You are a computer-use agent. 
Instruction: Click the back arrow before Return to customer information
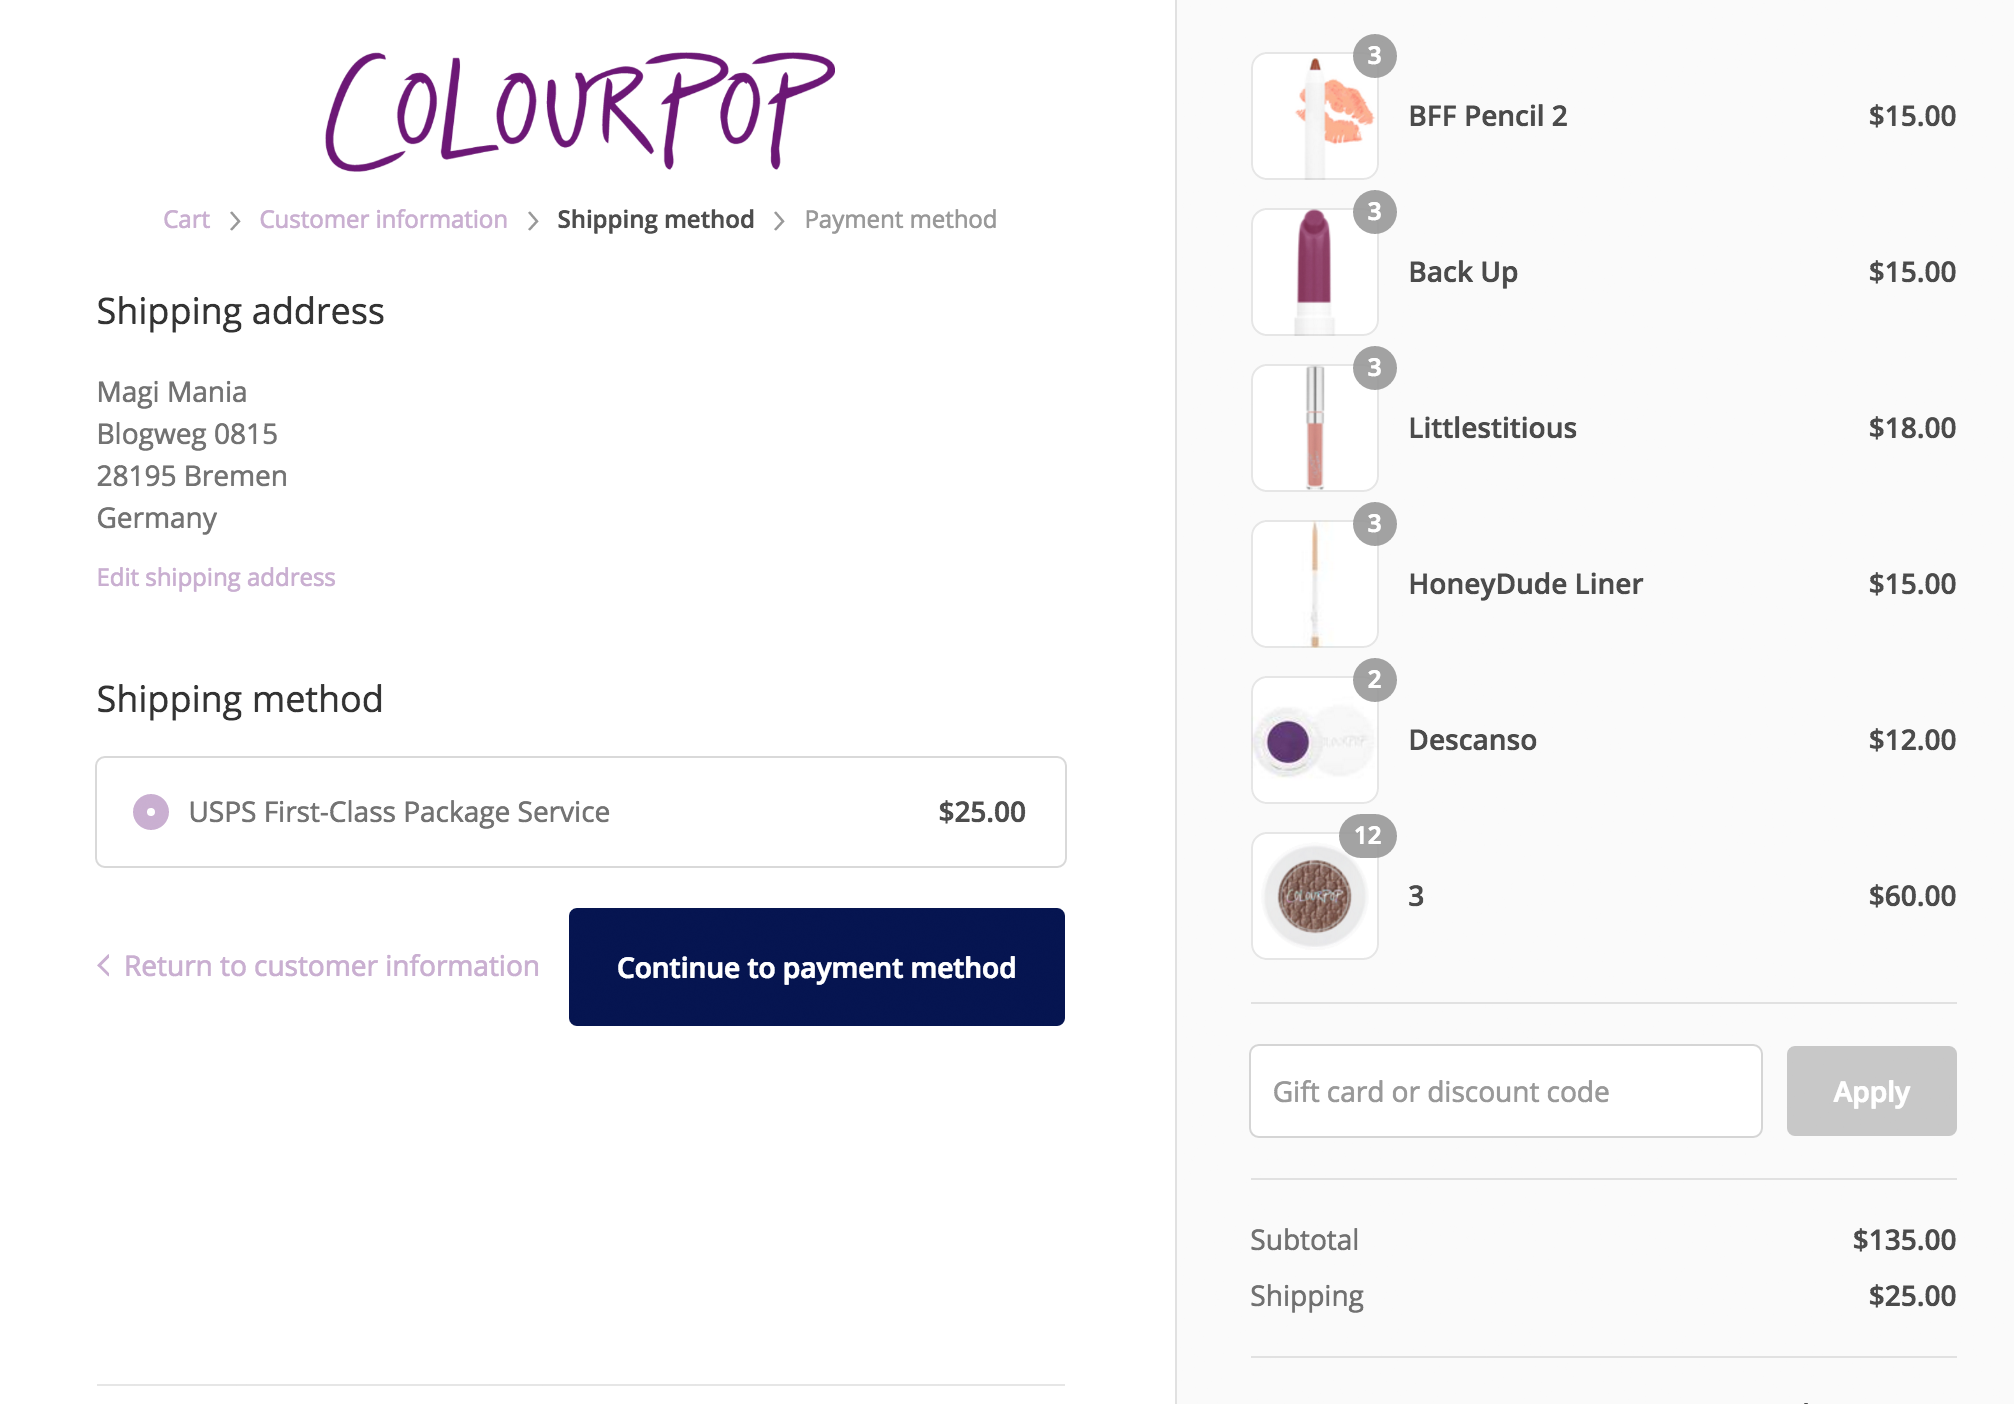pos(104,966)
